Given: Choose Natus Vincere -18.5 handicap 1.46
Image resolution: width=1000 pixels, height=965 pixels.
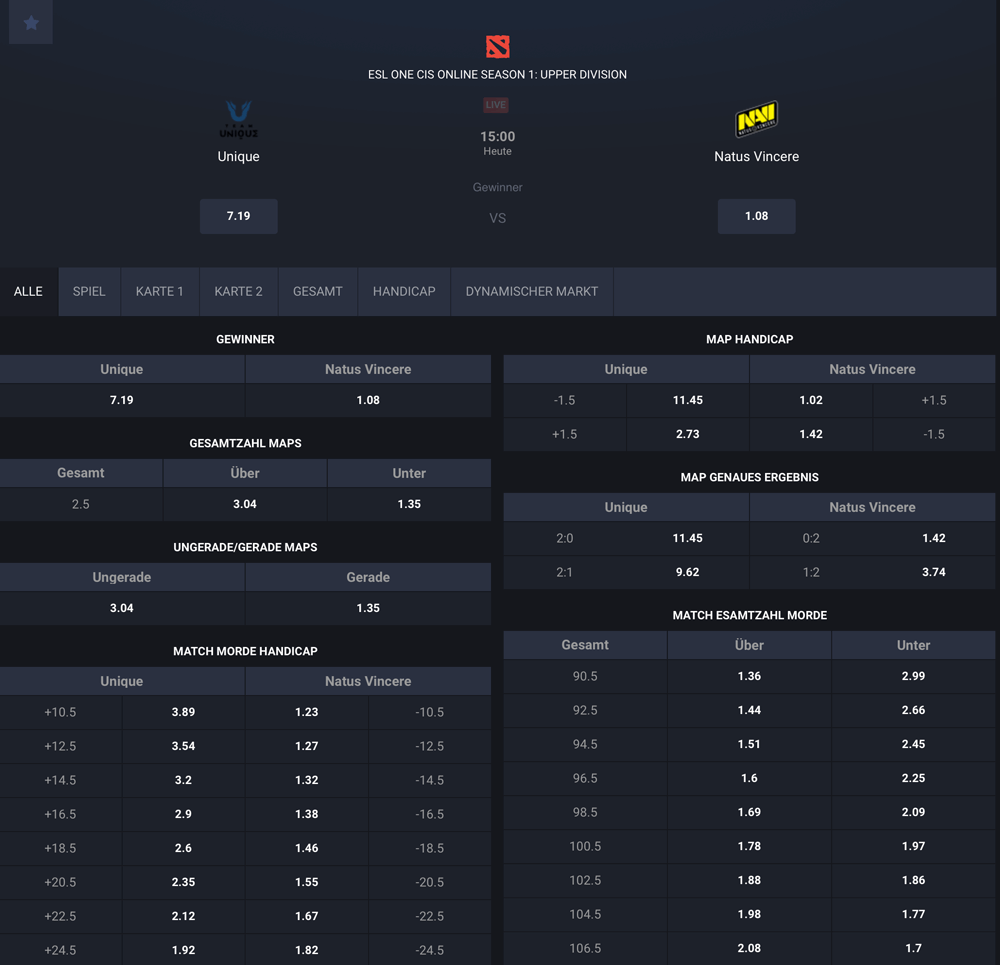Looking at the screenshot, I should [x=307, y=848].
